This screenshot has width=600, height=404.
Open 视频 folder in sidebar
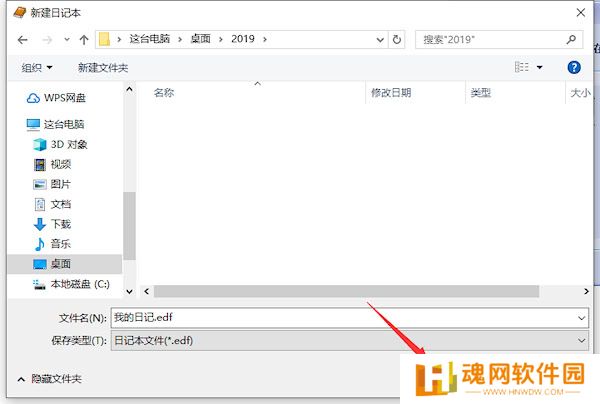point(52,165)
